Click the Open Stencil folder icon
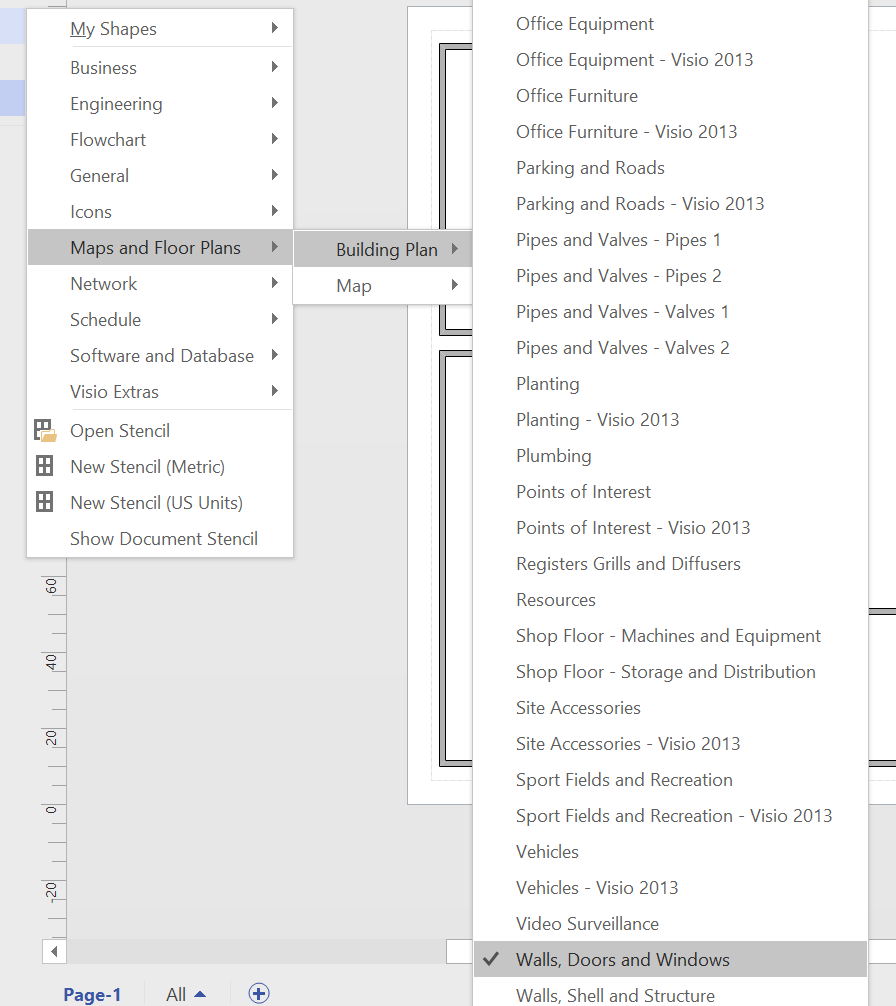896x1006 pixels. [45, 430]
